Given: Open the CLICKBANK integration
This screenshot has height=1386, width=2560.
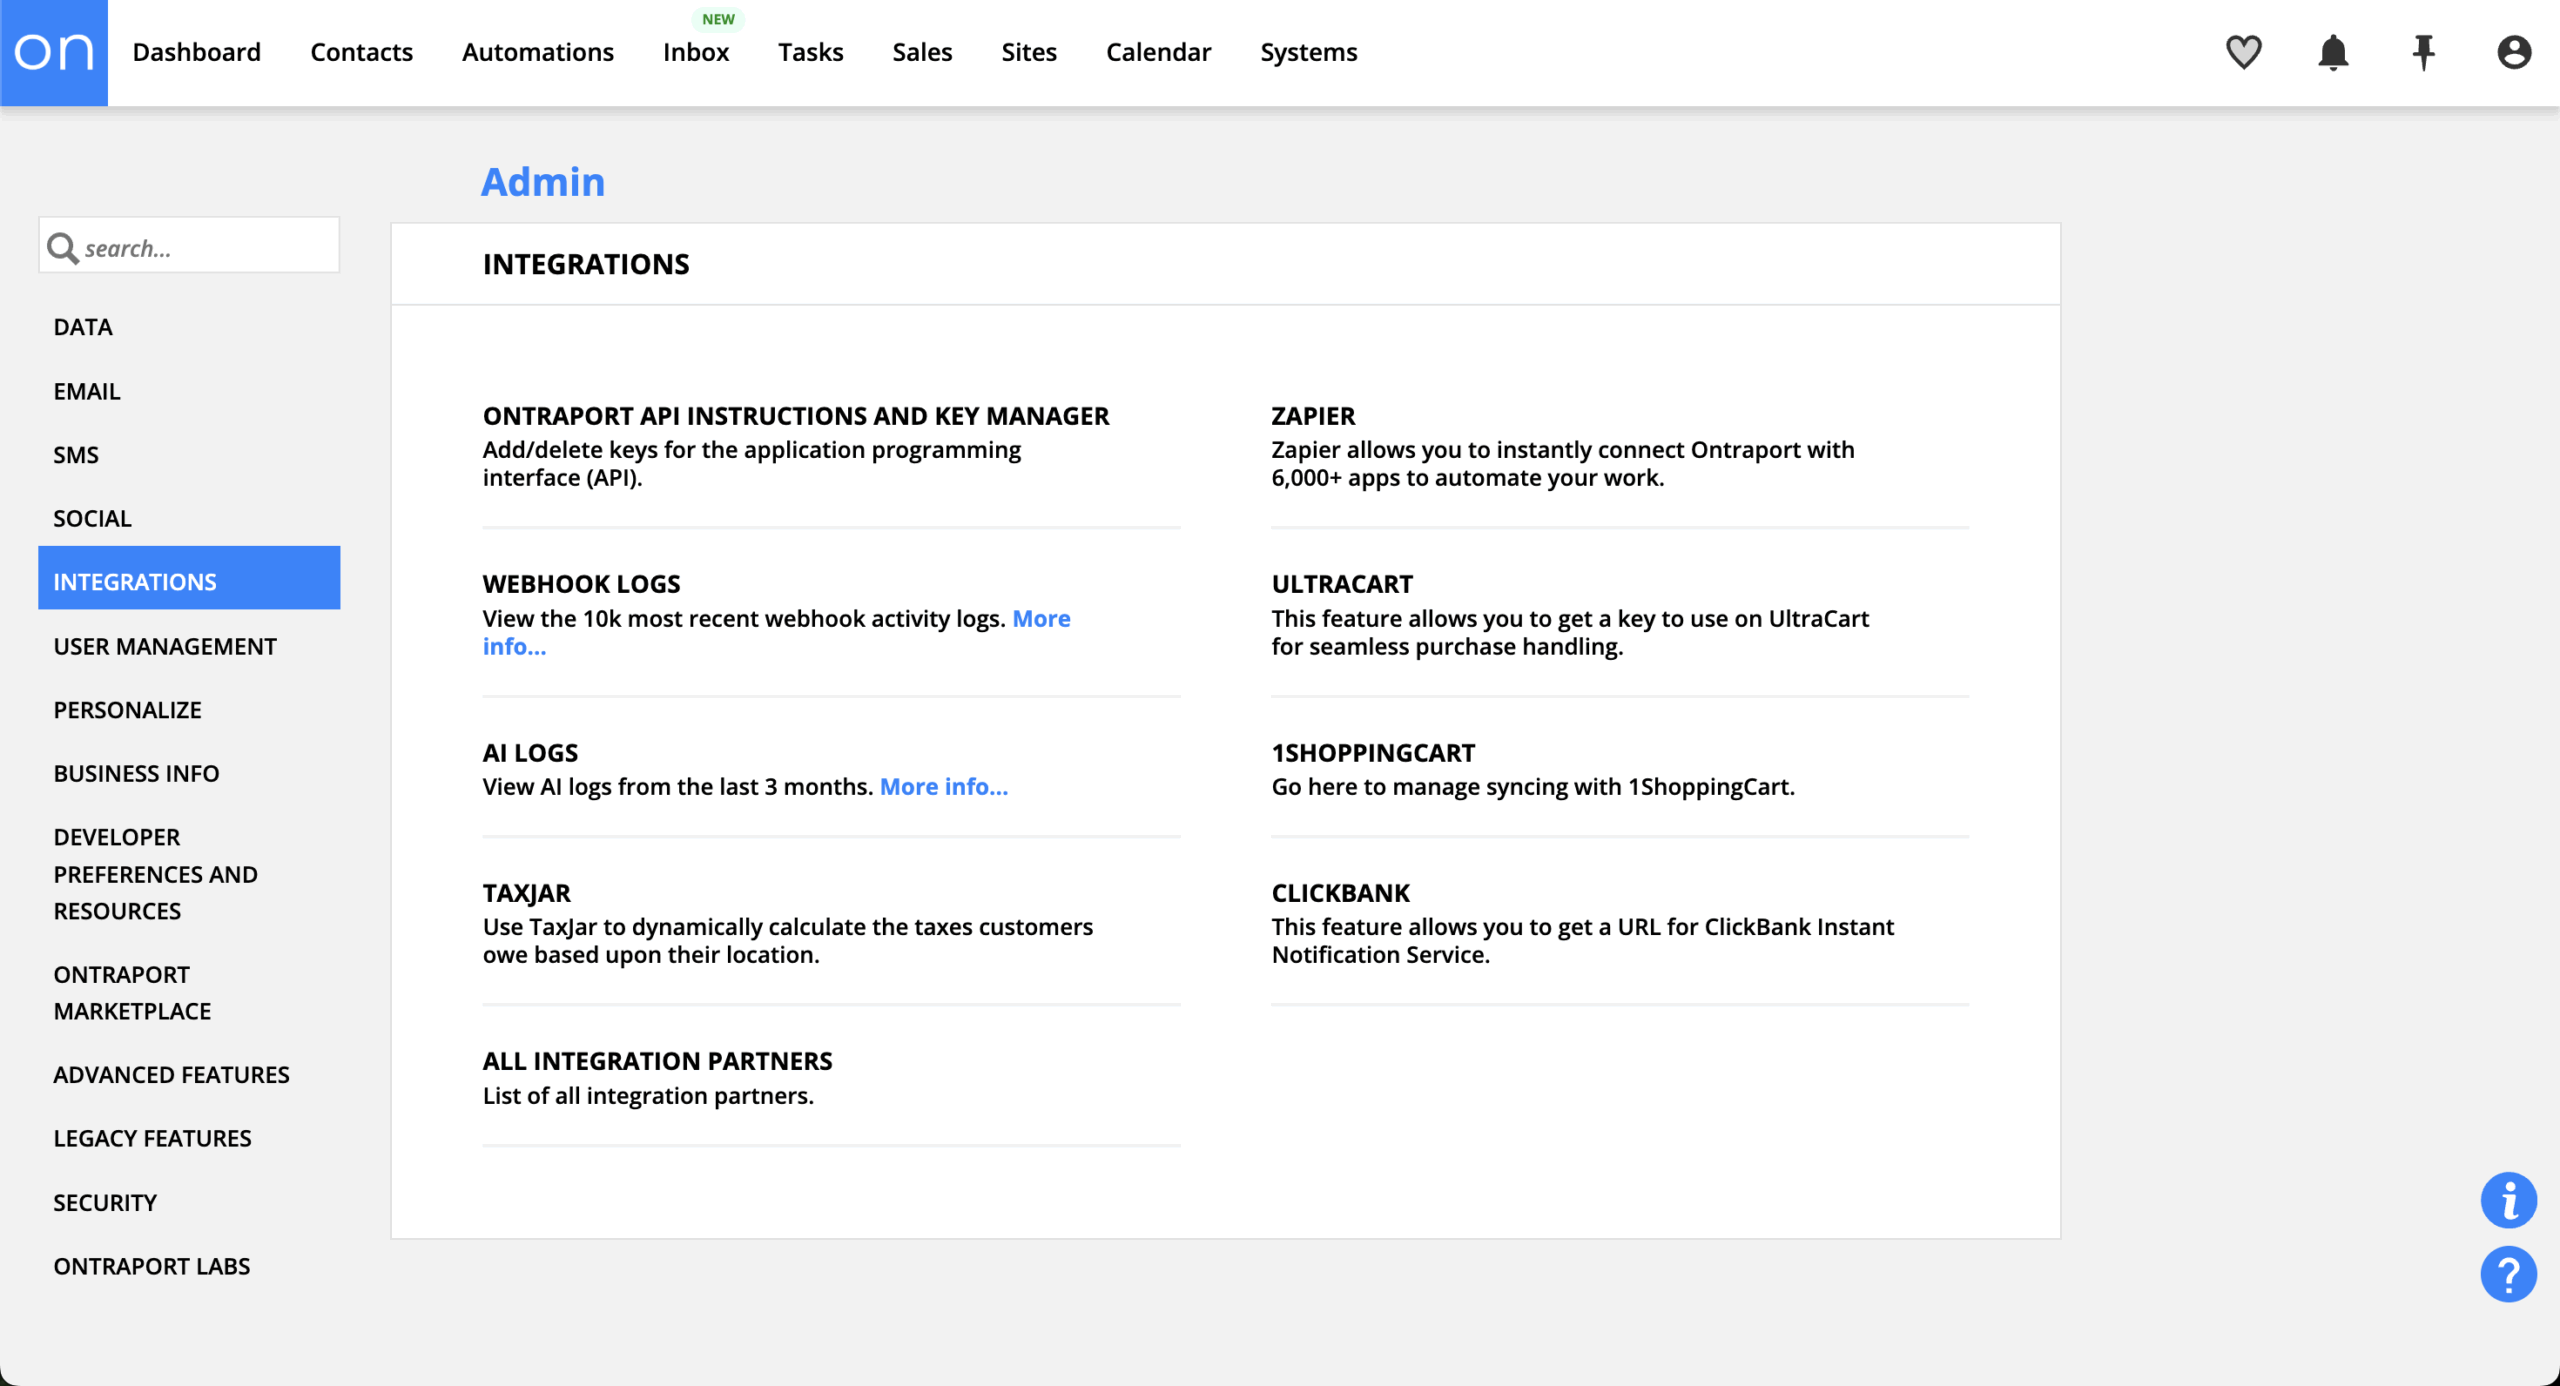Looking at the screenshot, I should tap(1340, 893).
